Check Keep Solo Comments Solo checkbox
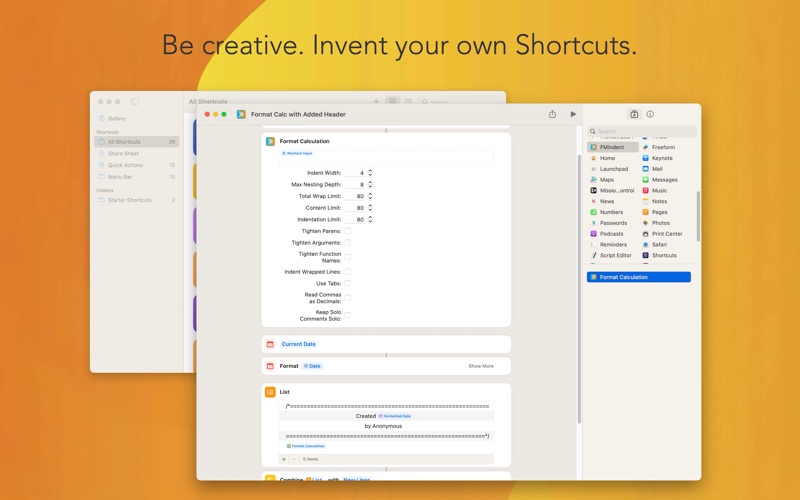Viewport: 800px width, 500px height. coord(347,315)
